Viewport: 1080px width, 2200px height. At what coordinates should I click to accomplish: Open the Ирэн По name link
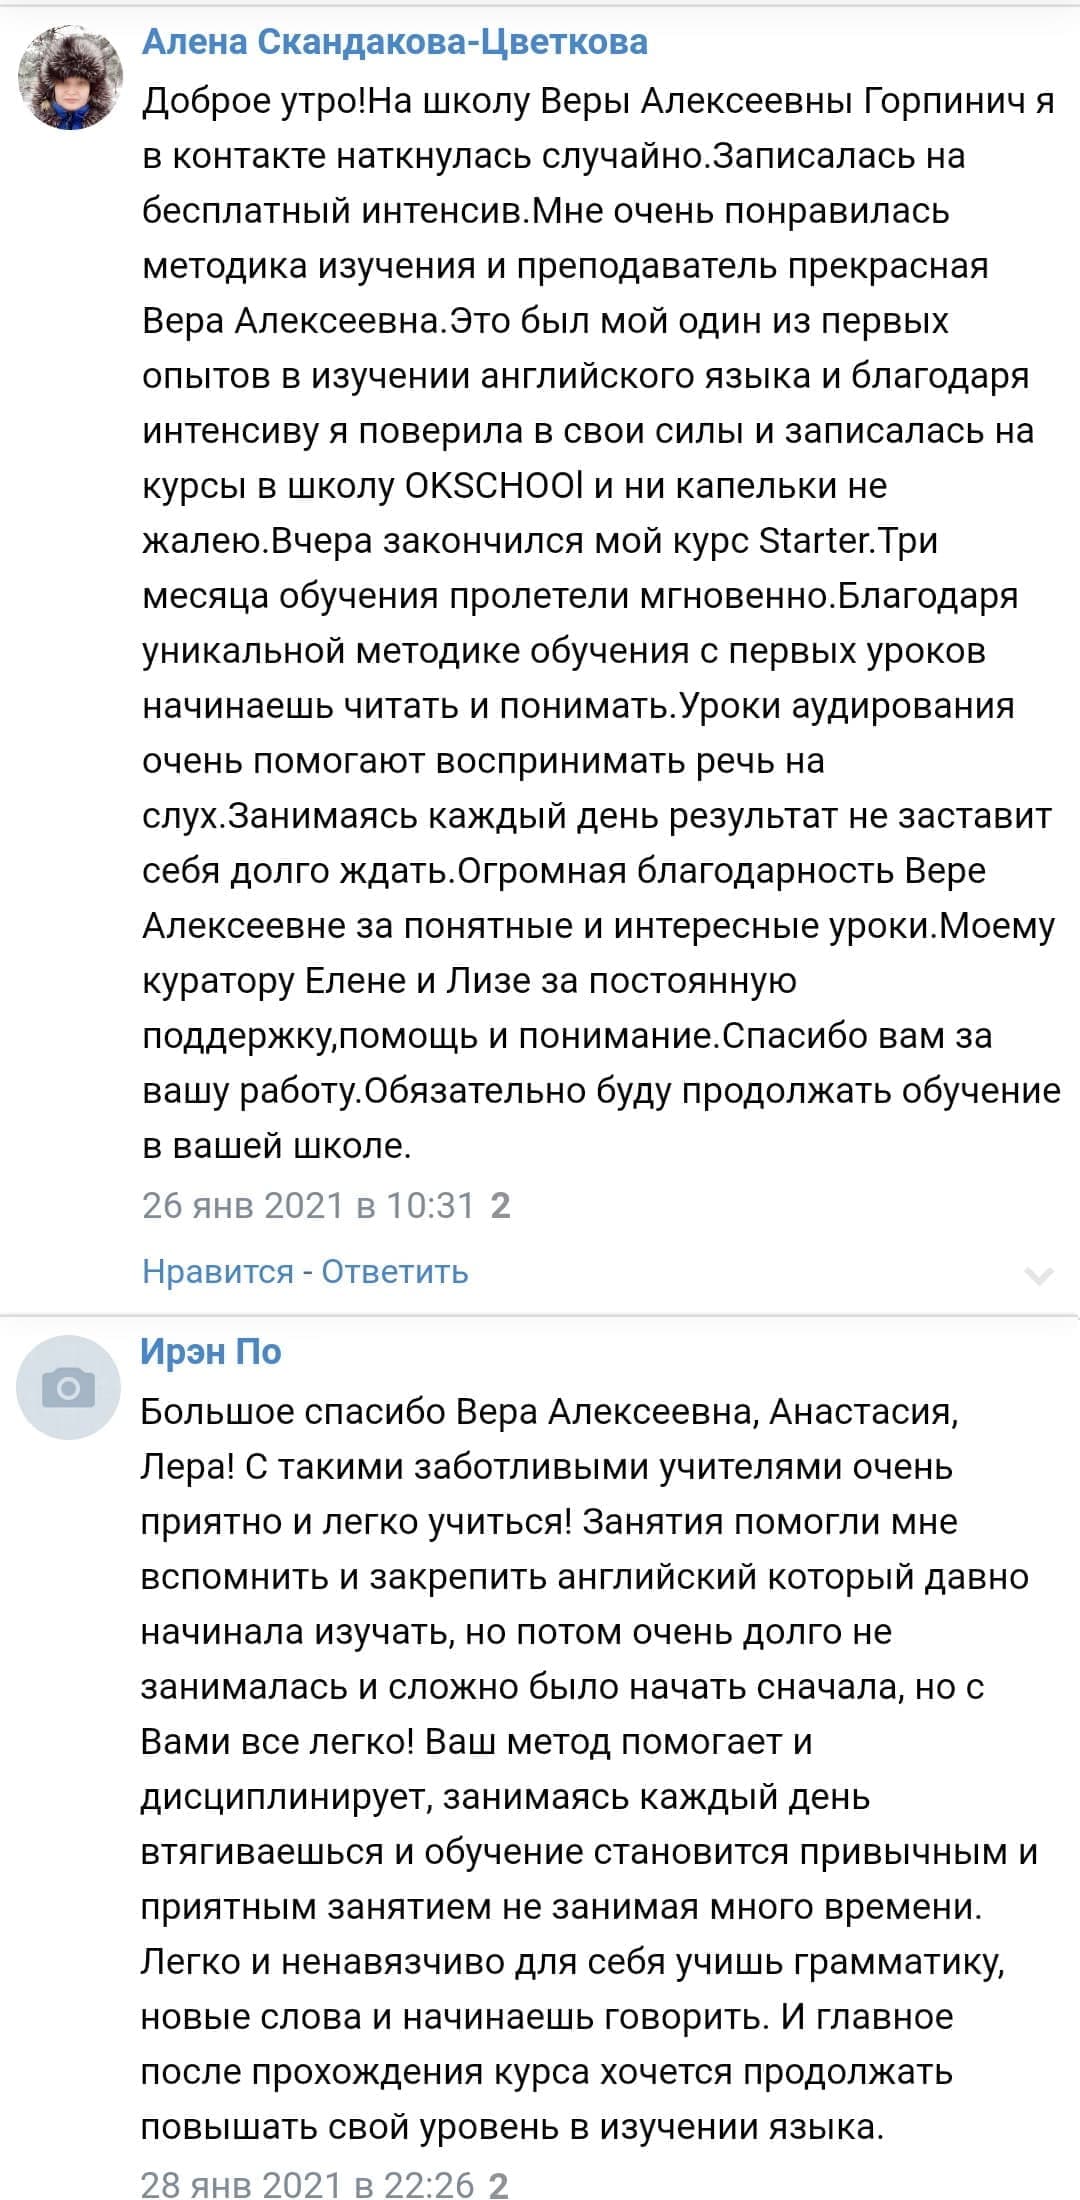[x=211, y=1351]
